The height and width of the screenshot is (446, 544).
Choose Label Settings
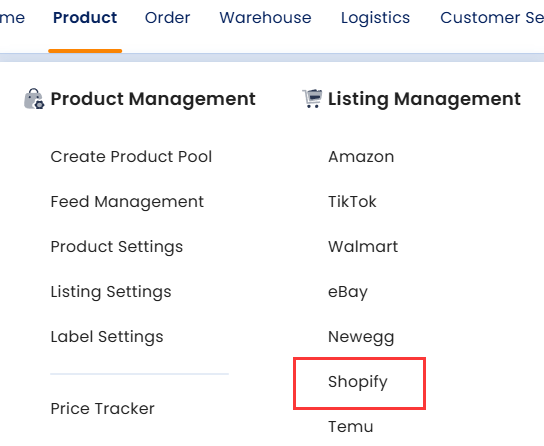[107, 337]
